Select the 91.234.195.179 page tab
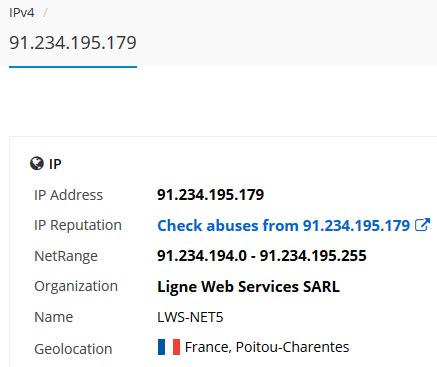Screen dimensions: 437x367 point(73,43)
